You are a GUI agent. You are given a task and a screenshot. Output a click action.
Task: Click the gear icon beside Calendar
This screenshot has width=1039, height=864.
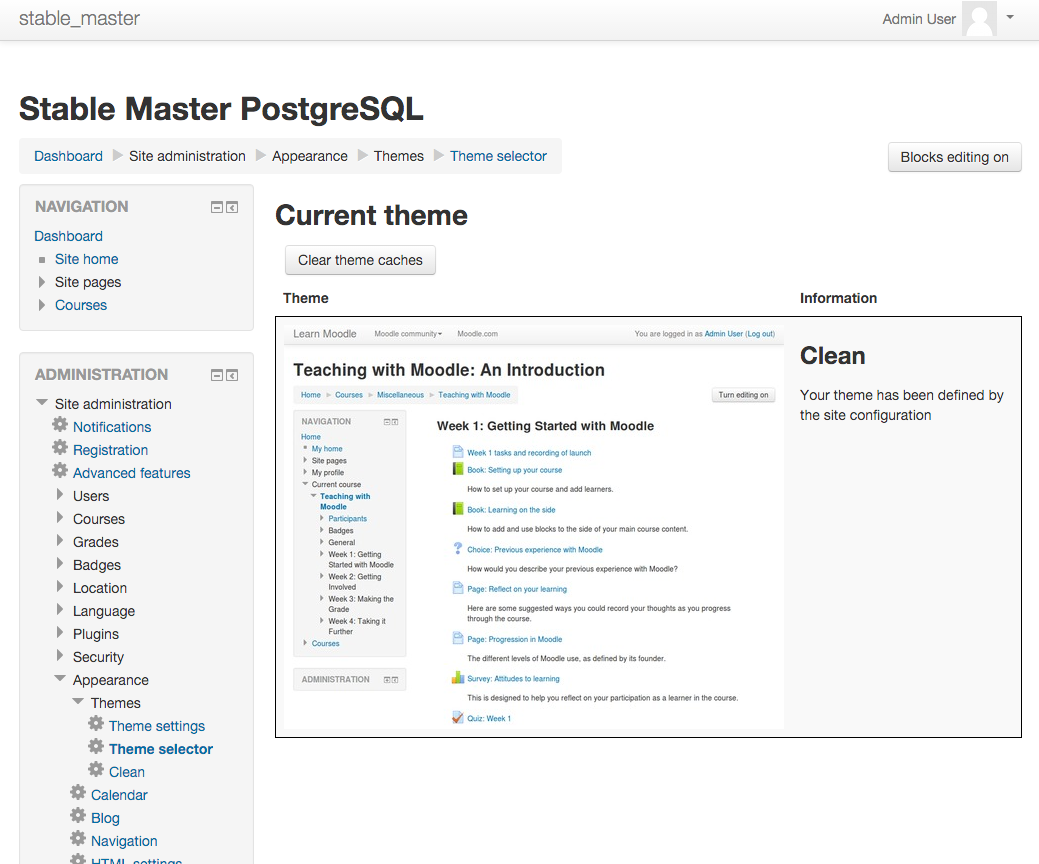pyautogui.click(x=78, y=792)
